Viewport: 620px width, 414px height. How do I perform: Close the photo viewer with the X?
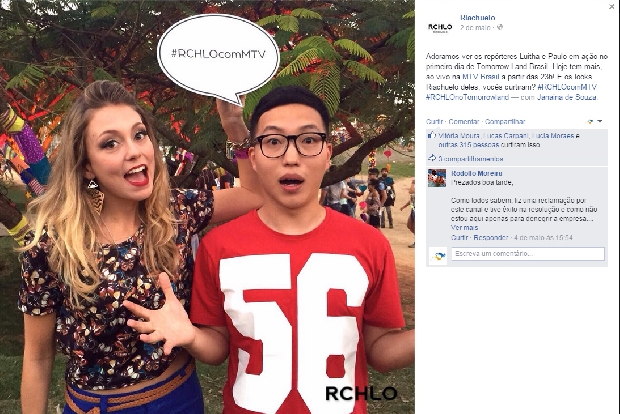pos(611,7)
